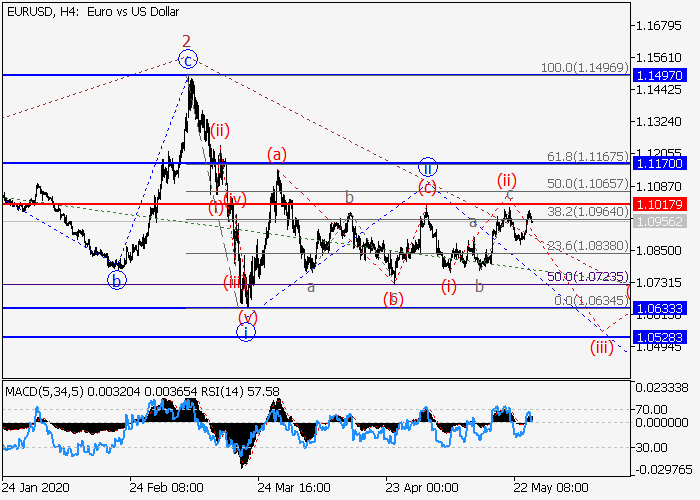Image resolution: width=700 pixels, height=500 pixels.
Task: Click the red 1.10179 price tag
Action: [x=662, y=204]
